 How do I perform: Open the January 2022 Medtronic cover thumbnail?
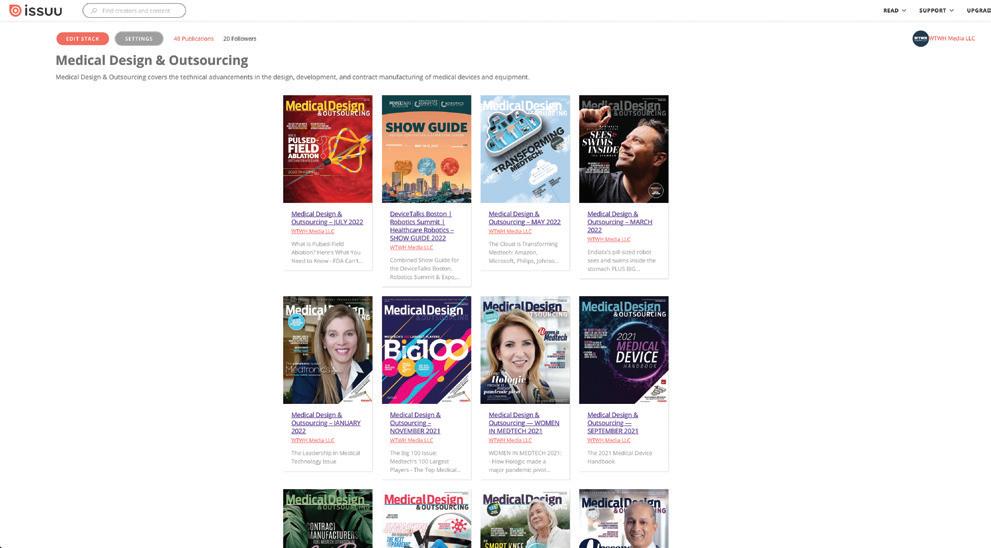click(327, 350)
